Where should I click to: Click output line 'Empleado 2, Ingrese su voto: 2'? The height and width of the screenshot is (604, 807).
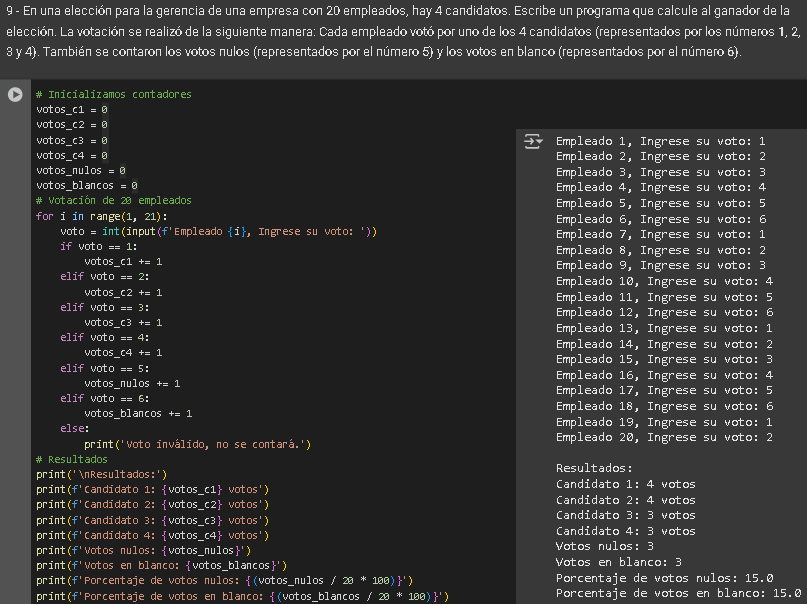[661, 156]
